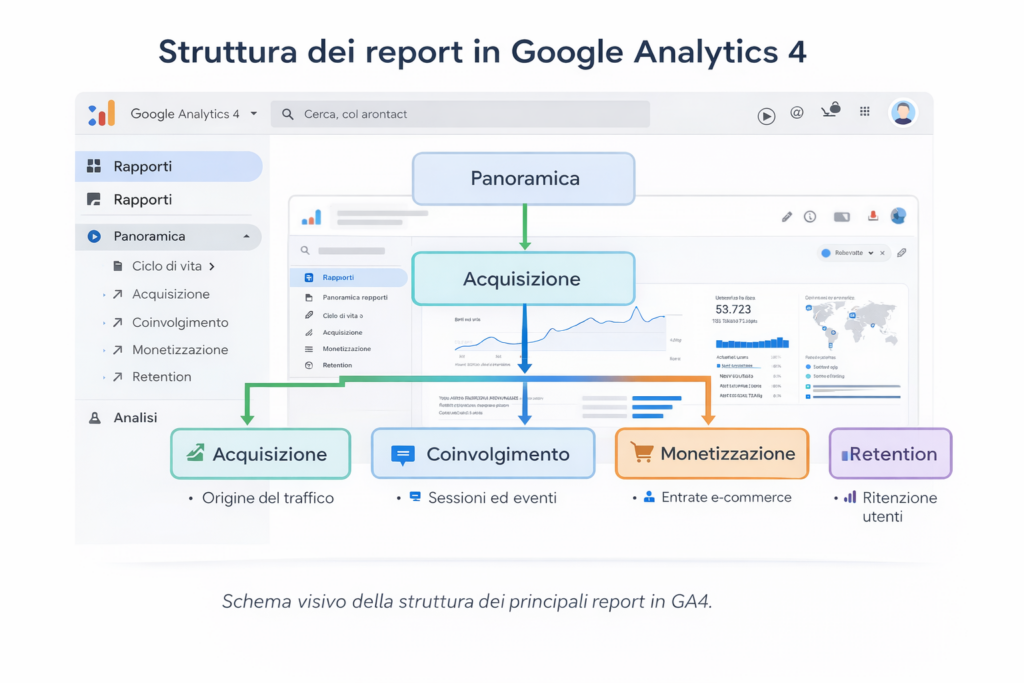Screen dimensions: 1024x683
Task: Click the arrow icon beside sidebar Coinvolgimento
Action: [x=118, y=323]
